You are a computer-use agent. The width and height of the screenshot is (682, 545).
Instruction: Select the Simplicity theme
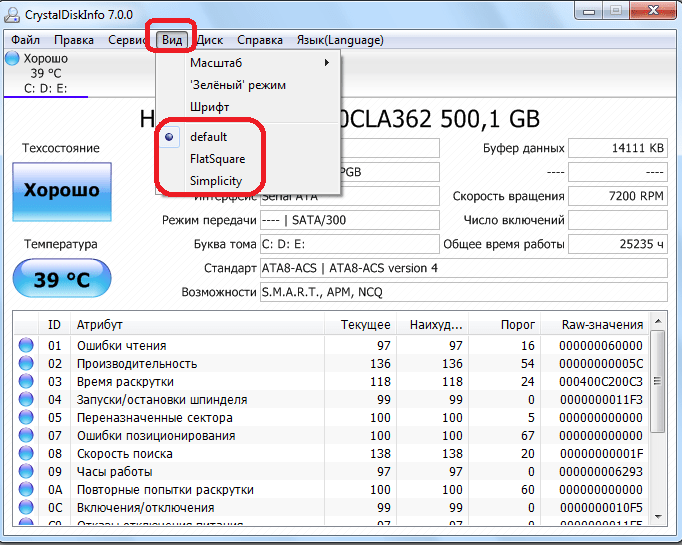coord(248,181)
